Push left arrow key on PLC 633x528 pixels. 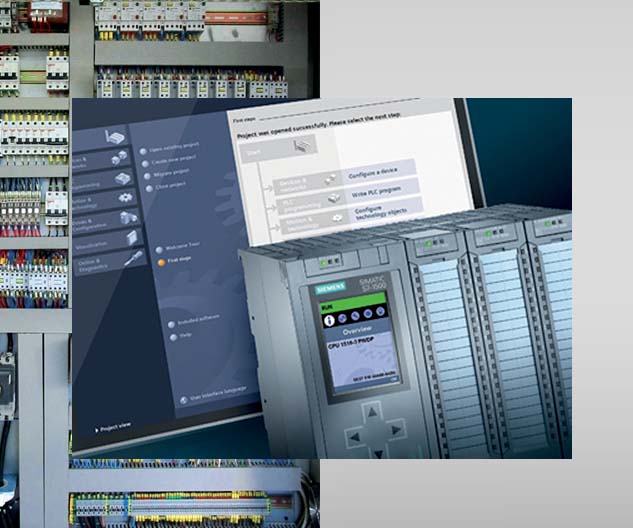[x=354, y=437]
